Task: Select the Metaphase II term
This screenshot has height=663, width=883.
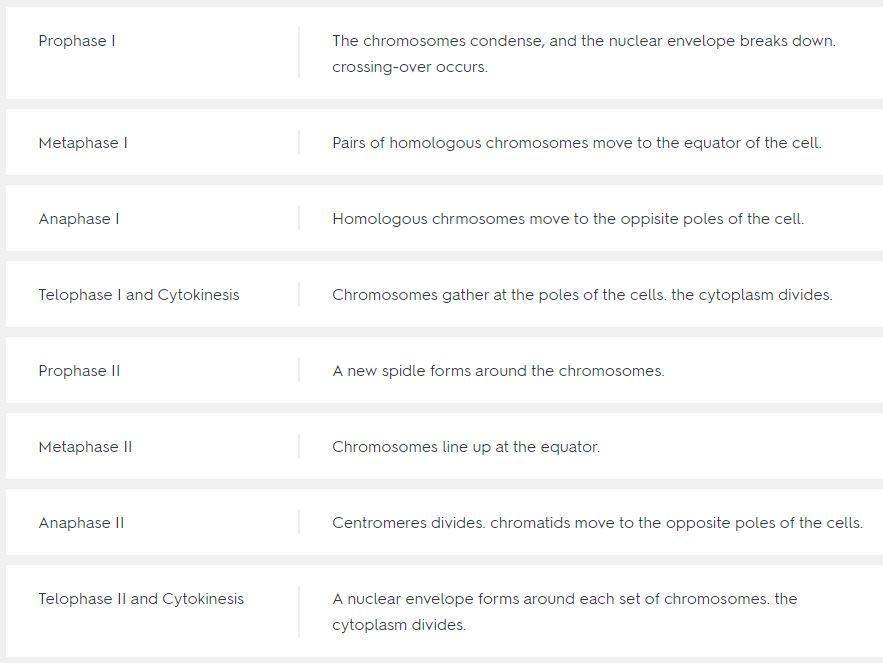Action: 86,447
